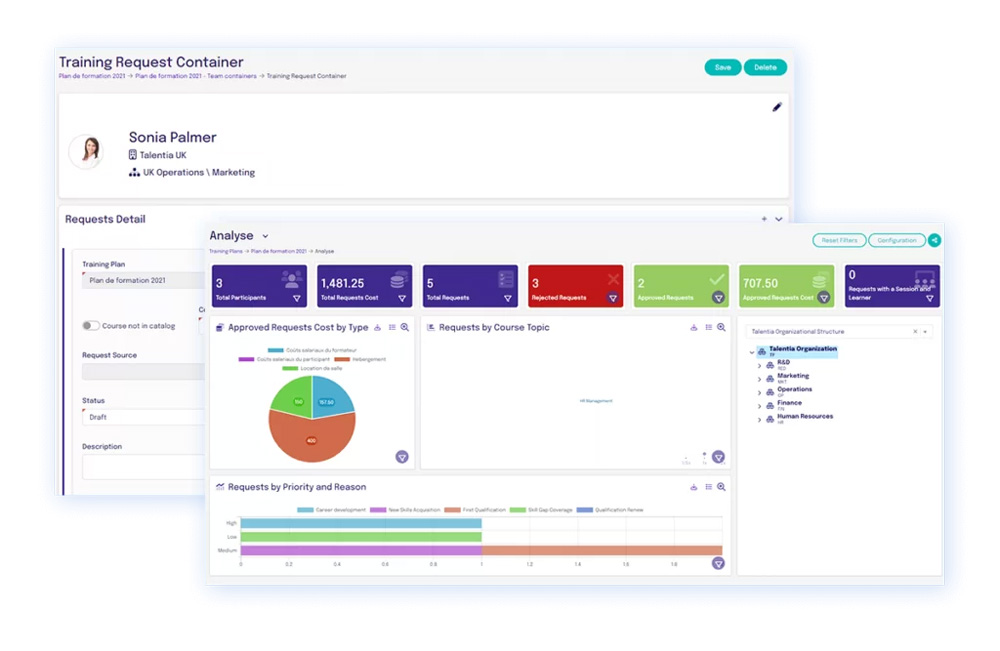This screenshot has height=651, width=1000.
Task: Click the filter button on pie chart panel
Action: pos(402,457)
